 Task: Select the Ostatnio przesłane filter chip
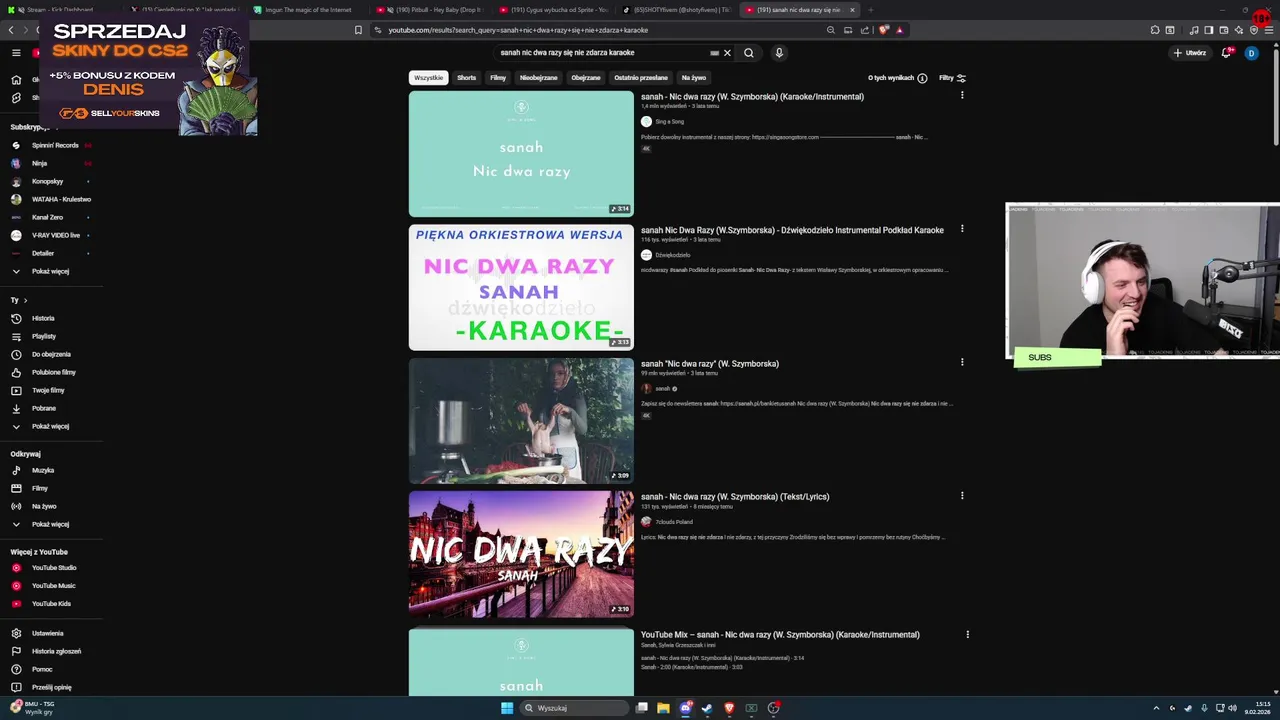coord(641,78)
